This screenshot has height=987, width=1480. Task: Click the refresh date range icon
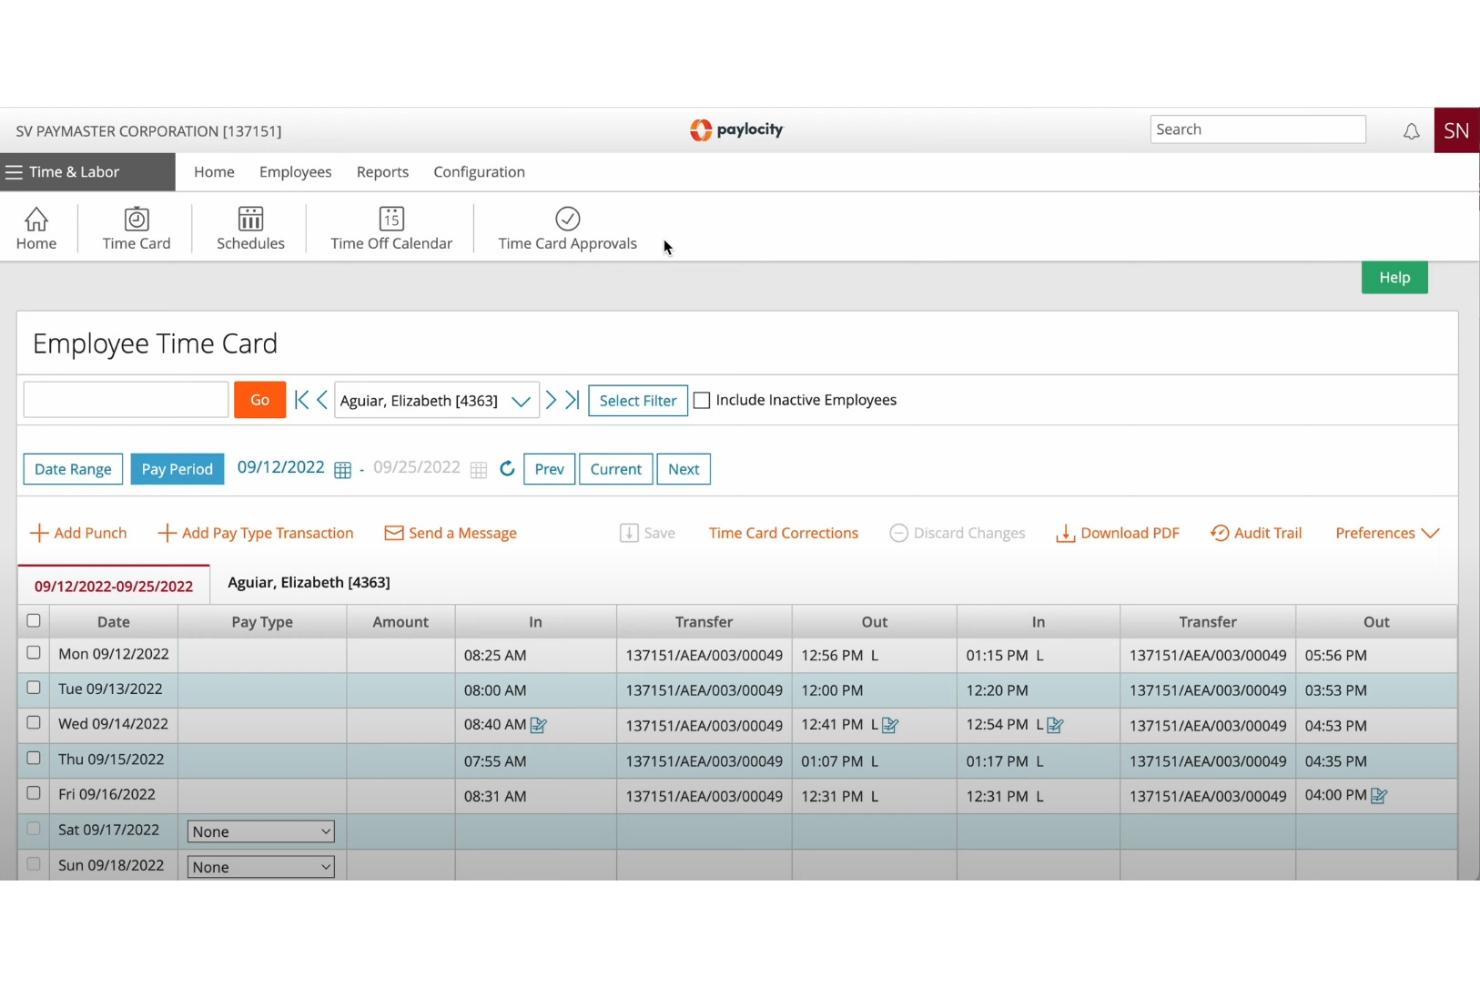[x=507, y=469]
